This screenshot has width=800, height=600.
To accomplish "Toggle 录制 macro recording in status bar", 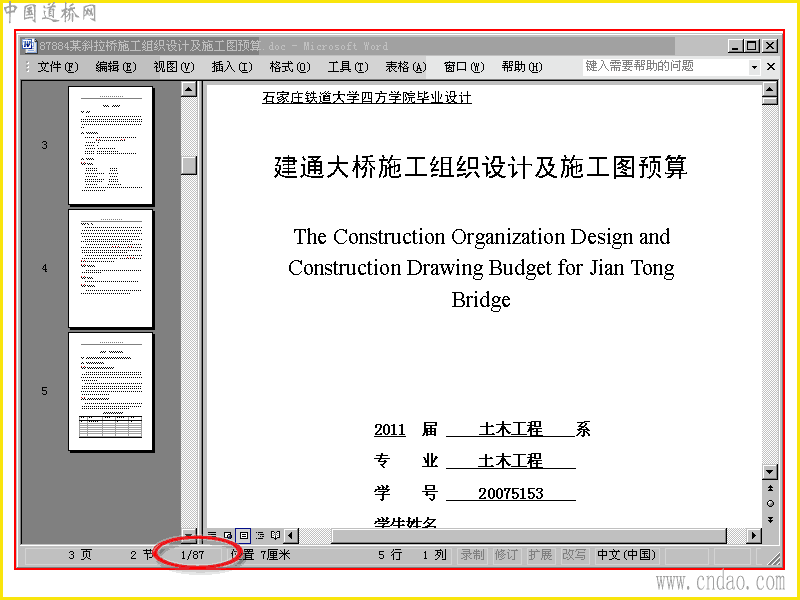I will click(472, 555).
